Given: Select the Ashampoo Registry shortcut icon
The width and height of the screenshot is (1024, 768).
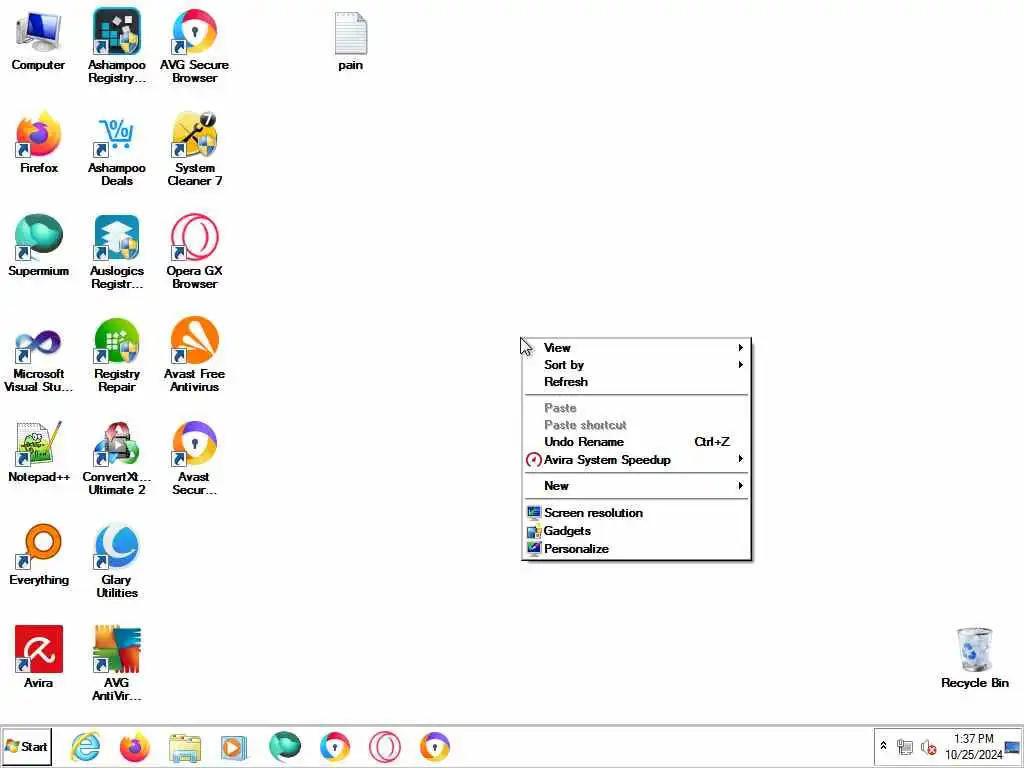Looking at the screenshot, I should (x=117, y=46).
